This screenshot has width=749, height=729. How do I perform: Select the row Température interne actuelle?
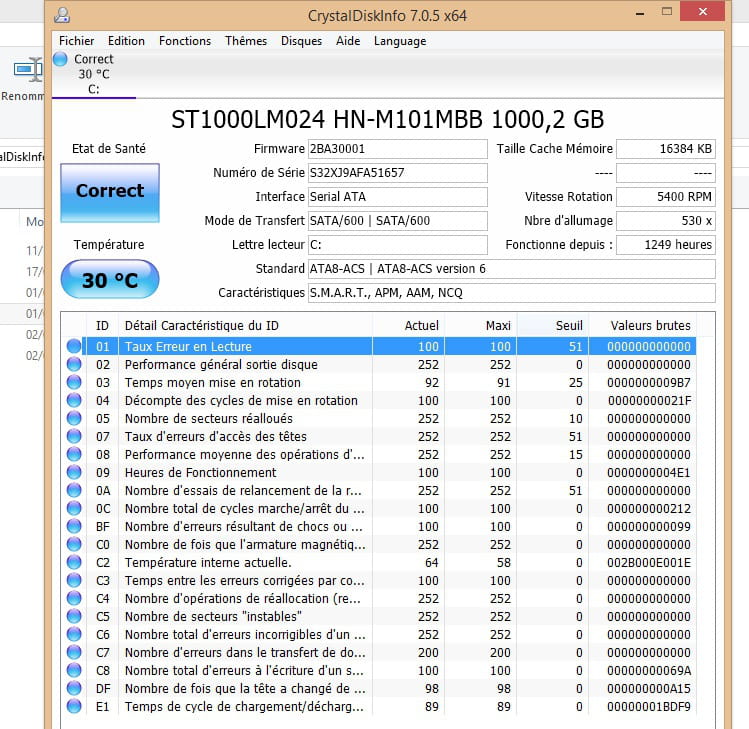[381, 562]
